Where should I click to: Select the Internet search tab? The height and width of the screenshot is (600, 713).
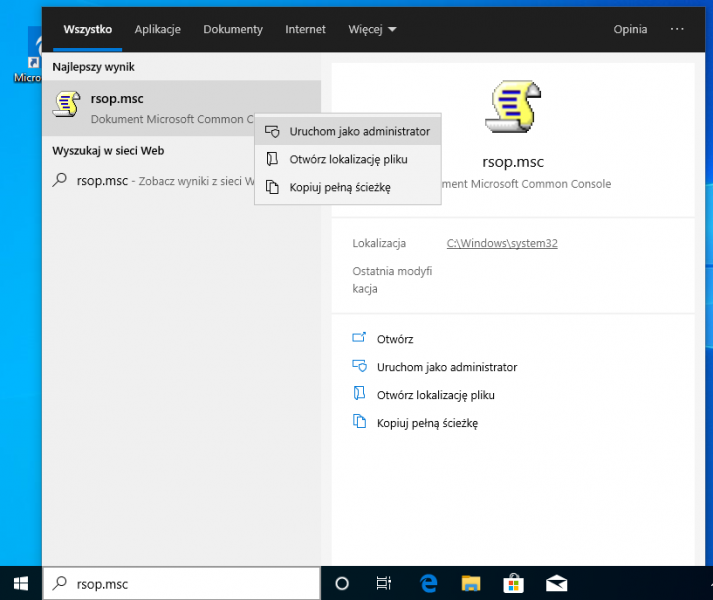tap(305, 30)
